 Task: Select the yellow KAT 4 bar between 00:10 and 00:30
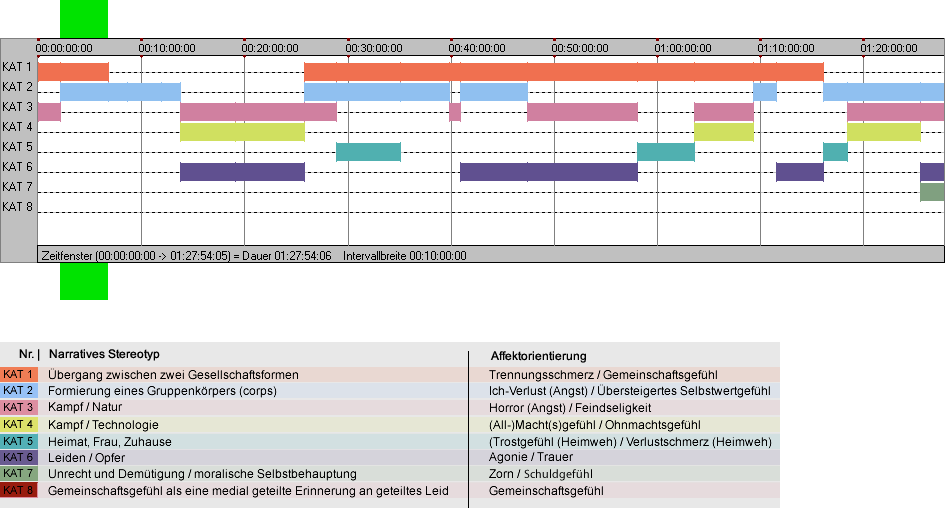point(242,131)
